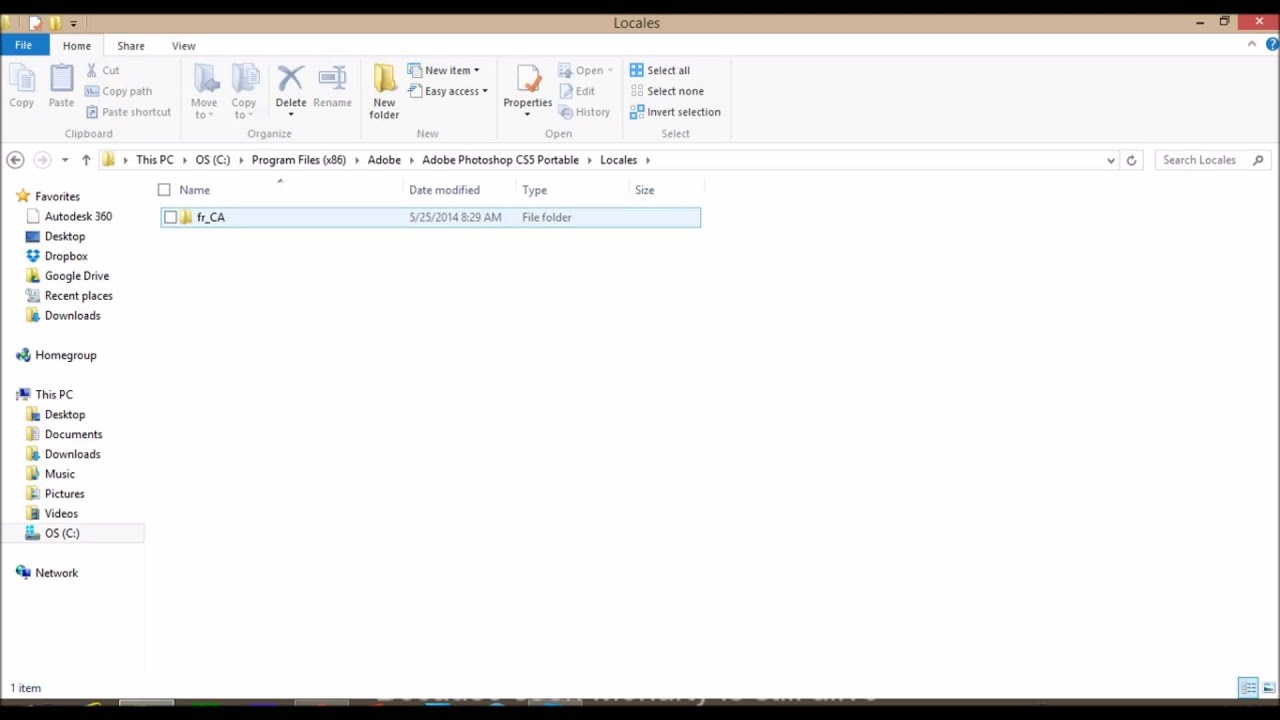This screenshot has height=720, width=1280.
Task: Switch to Large icons view in status bar
Action: pyautogui.click(x=1269, y=688)
